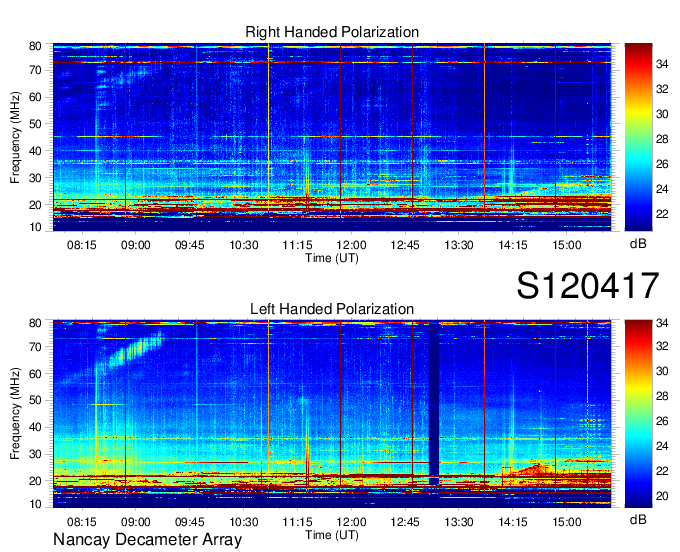Click the 34 value on Right Handed colorbar
The width and height of the screenshot is (680, 552).
662,64
